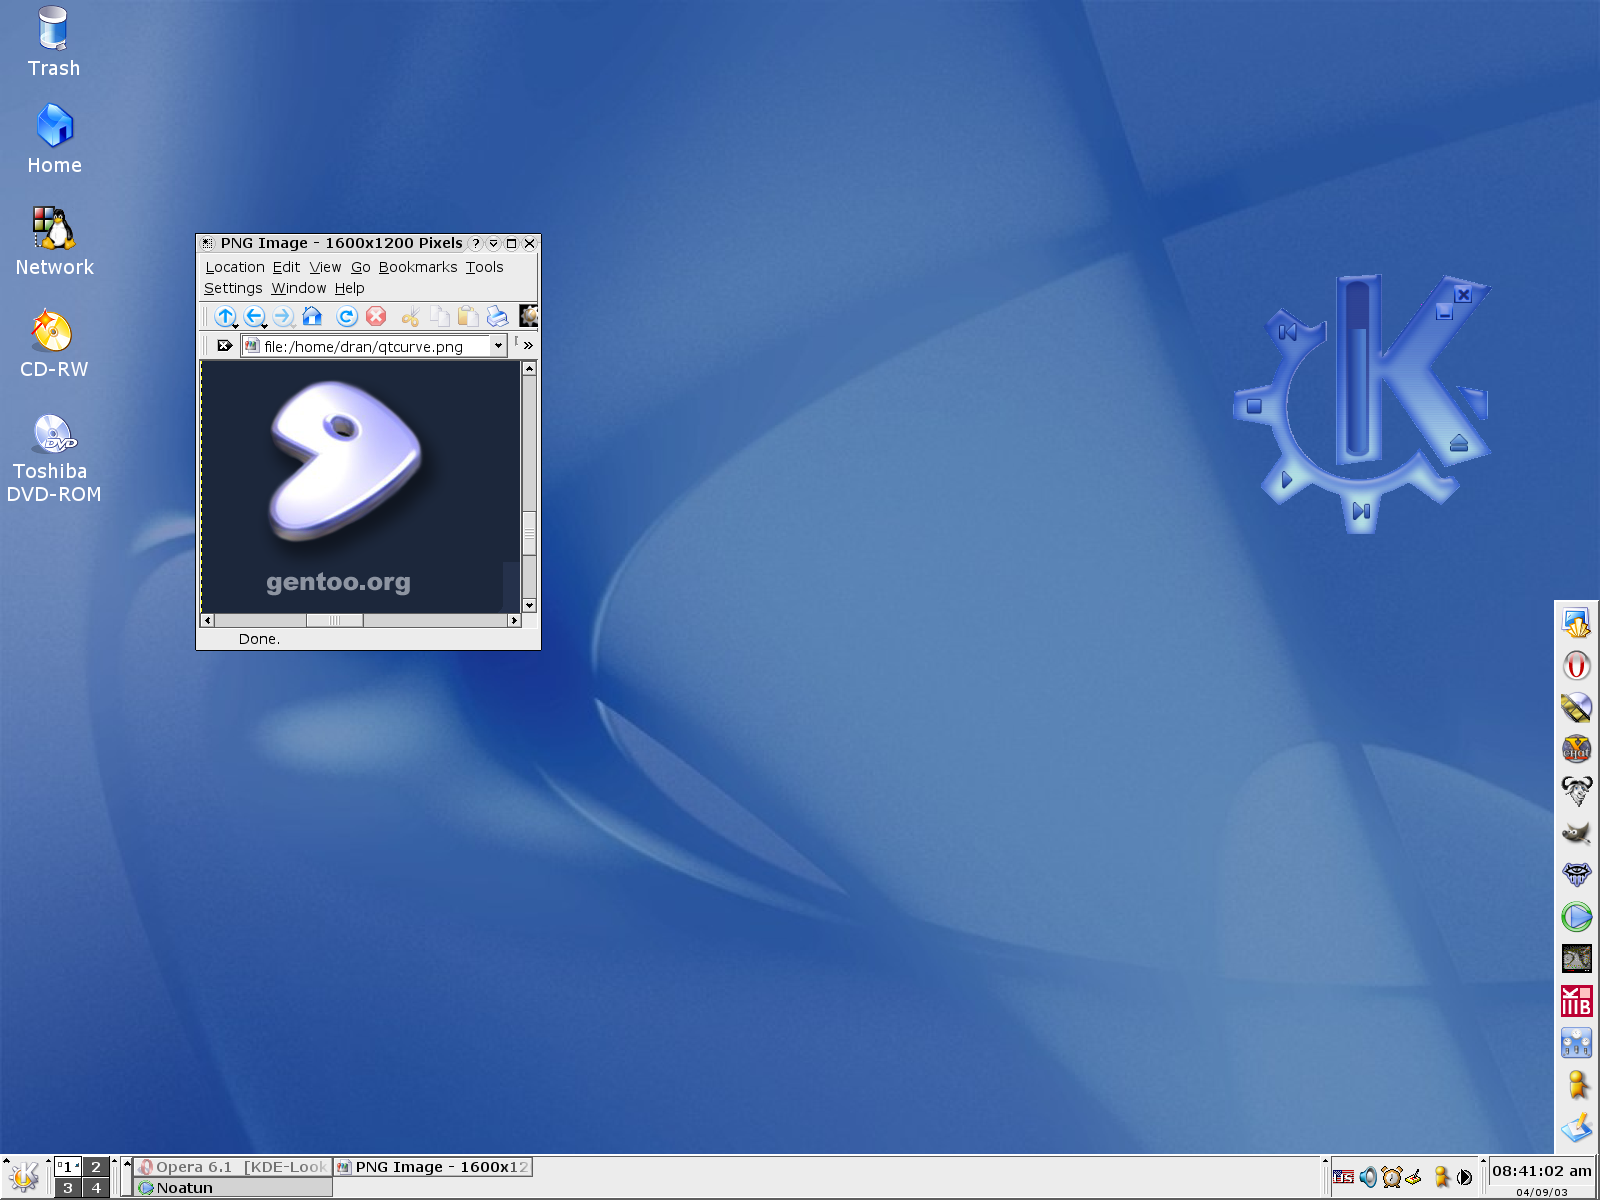
Task: Open the Settings menu
Action: coord(233,288)
